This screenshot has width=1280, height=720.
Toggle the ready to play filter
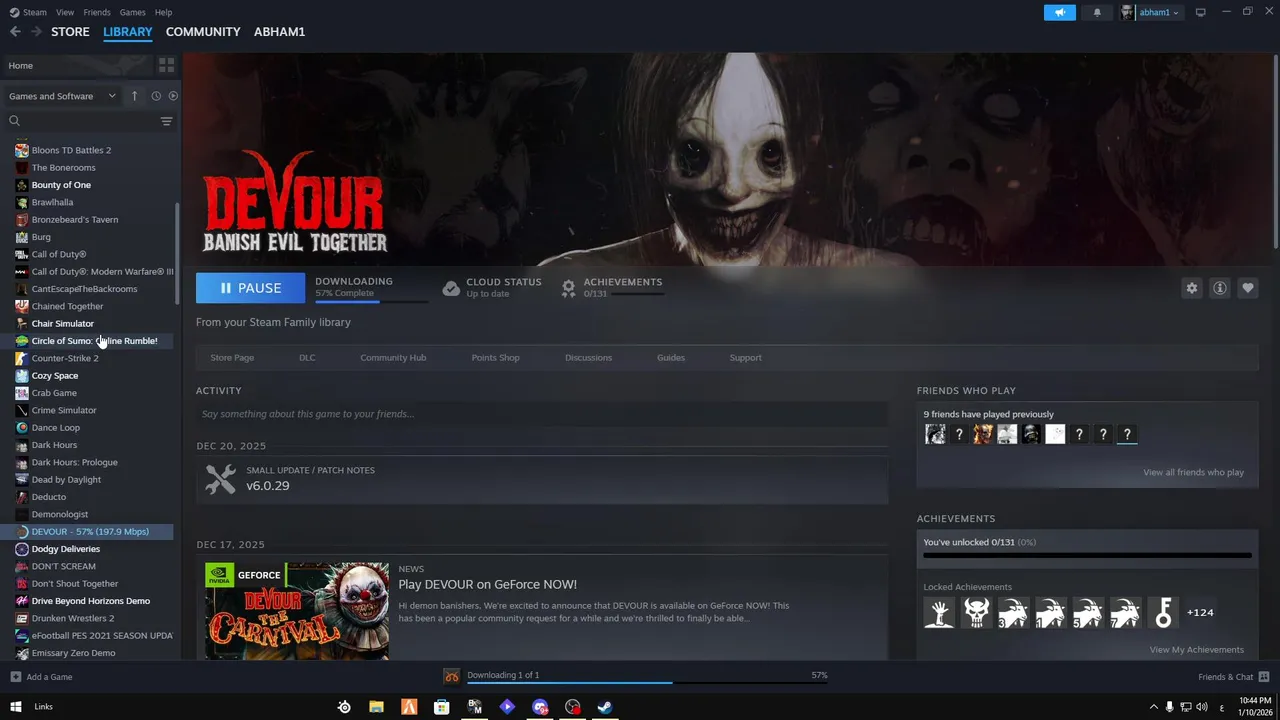[173, 96]
